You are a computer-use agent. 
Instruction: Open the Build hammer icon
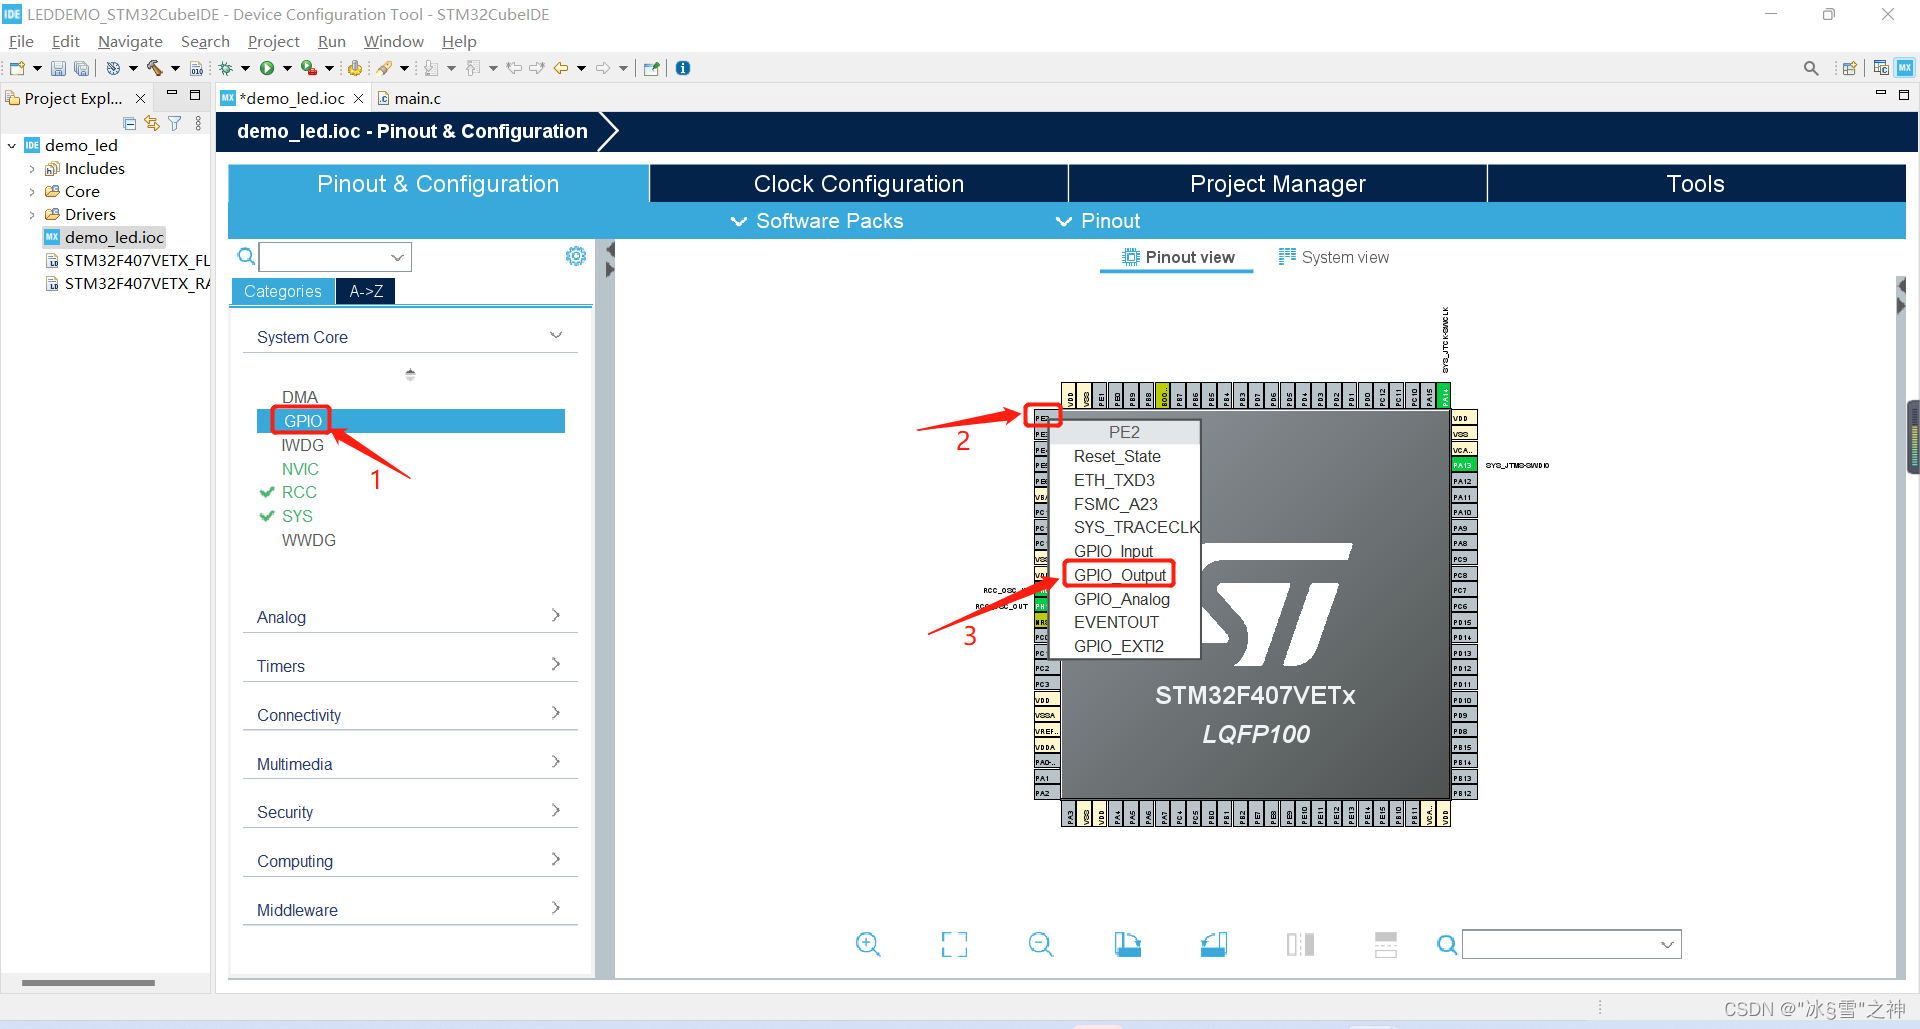pyautogui.click(x=155, y=67)
